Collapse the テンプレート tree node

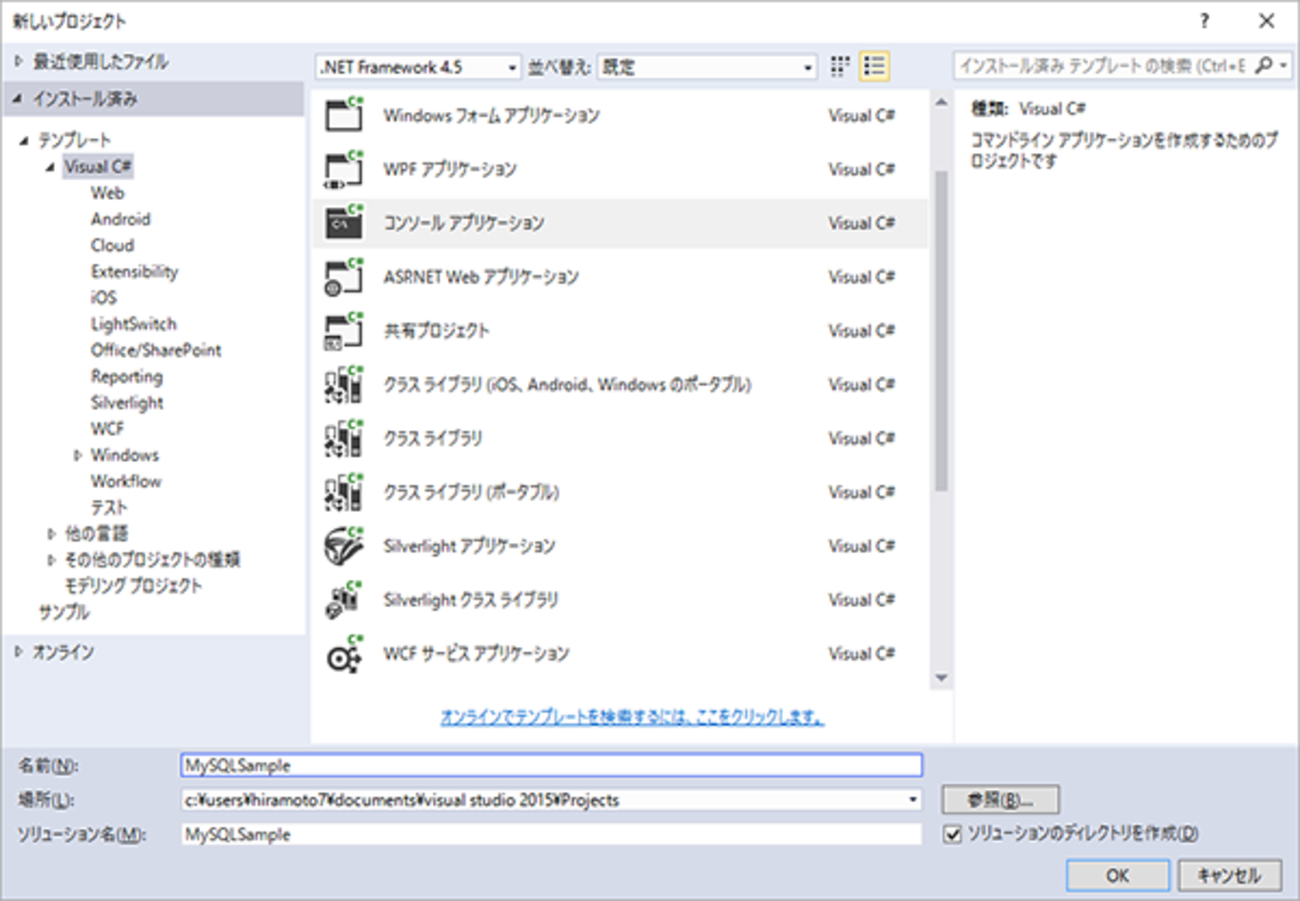pyautogui.click(x=24, y=141)
